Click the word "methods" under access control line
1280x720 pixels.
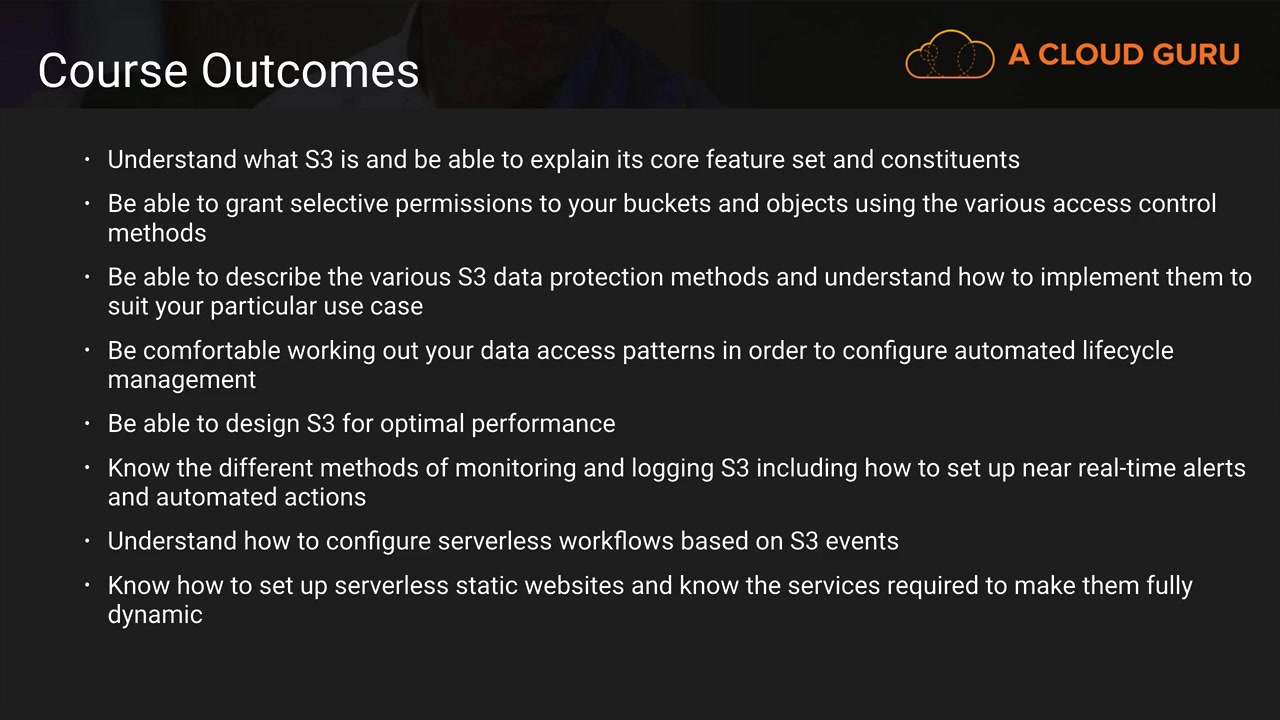157,233
